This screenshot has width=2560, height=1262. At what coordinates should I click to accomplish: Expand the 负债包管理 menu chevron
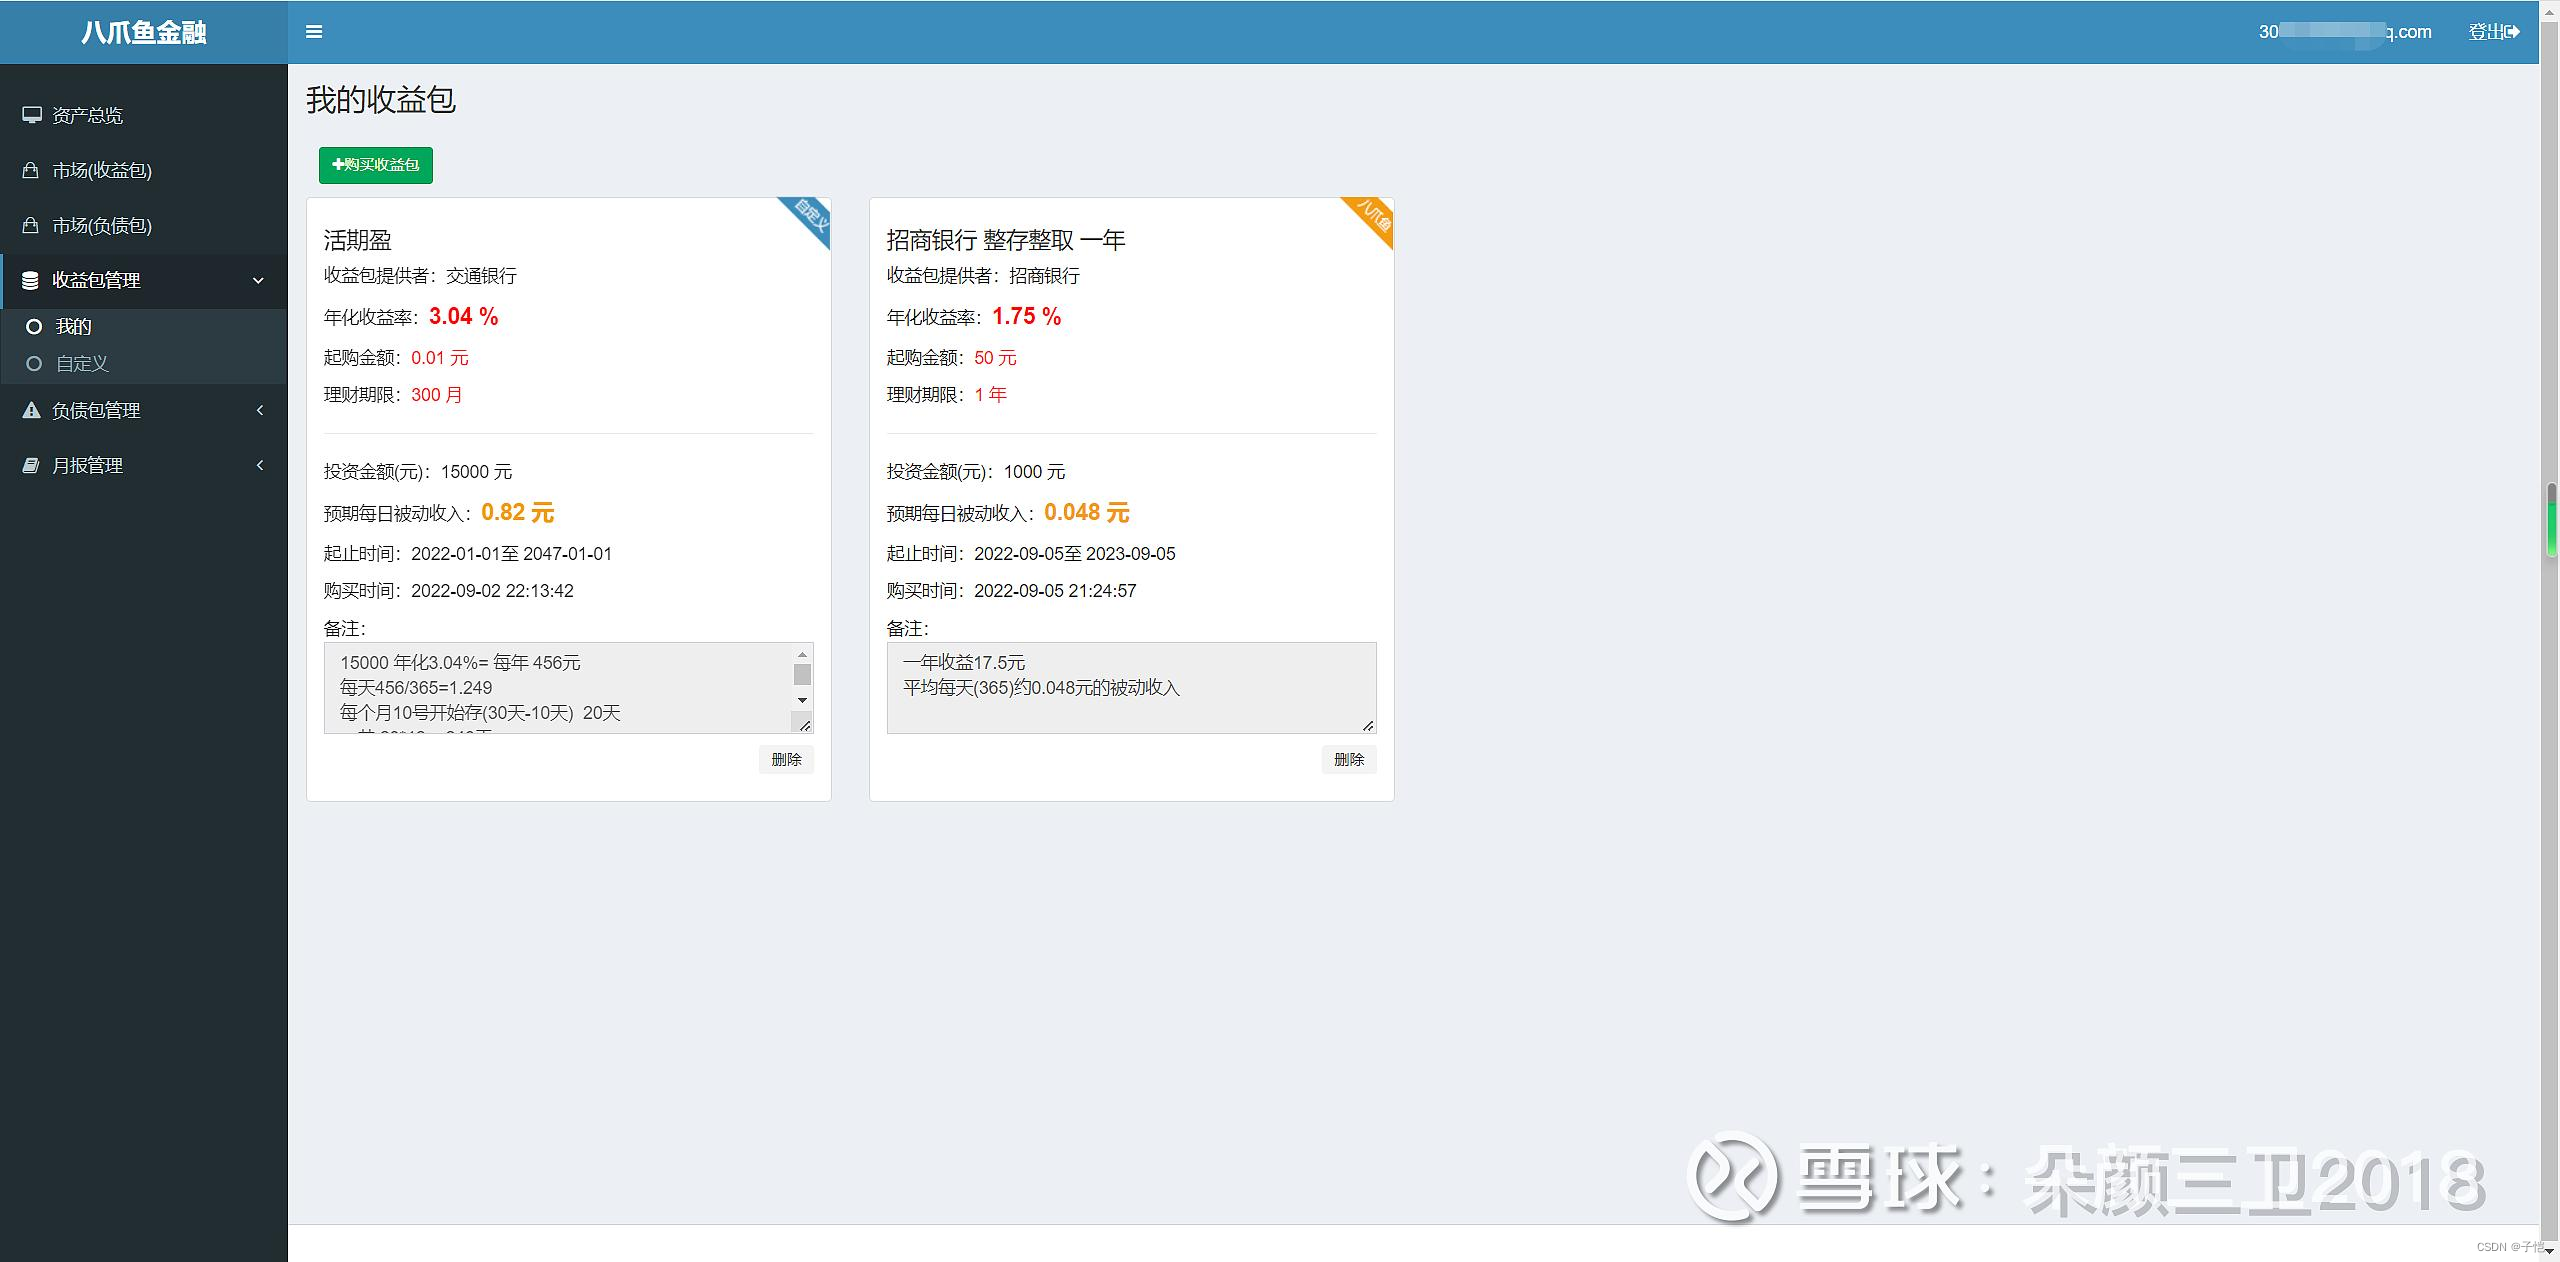point(260,410)
